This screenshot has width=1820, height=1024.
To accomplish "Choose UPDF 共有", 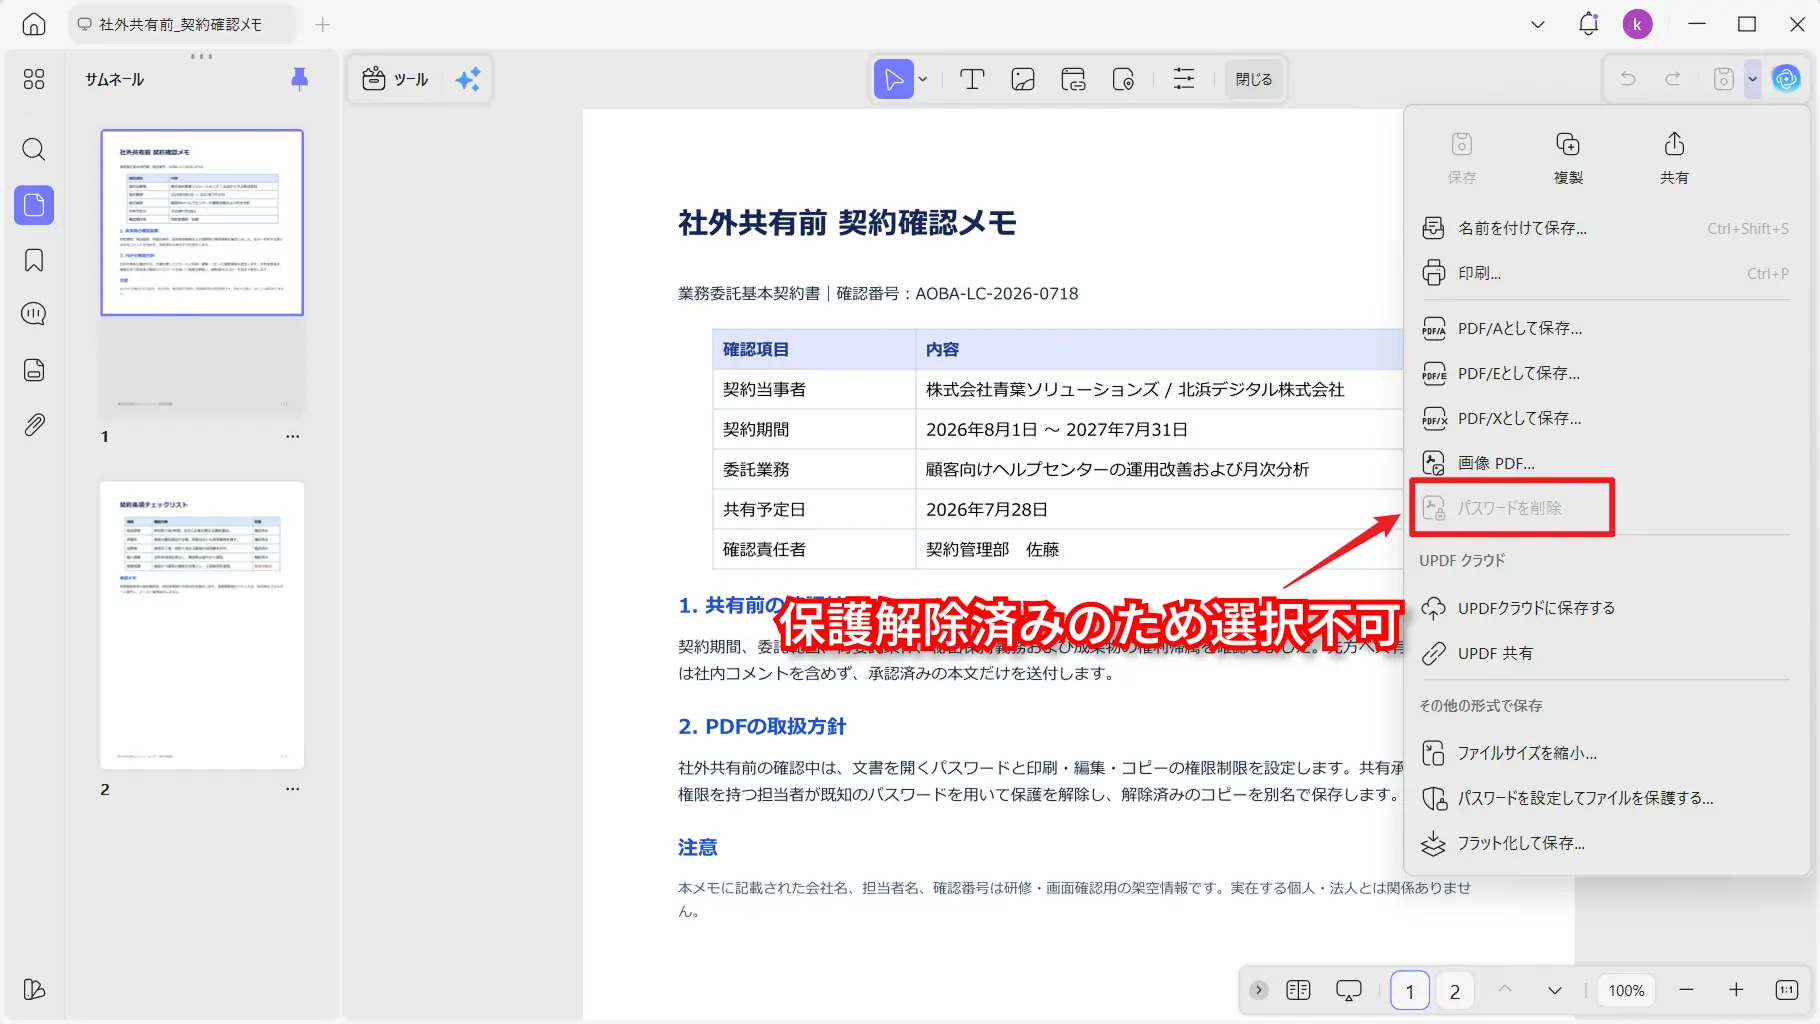I will 1606,653.
